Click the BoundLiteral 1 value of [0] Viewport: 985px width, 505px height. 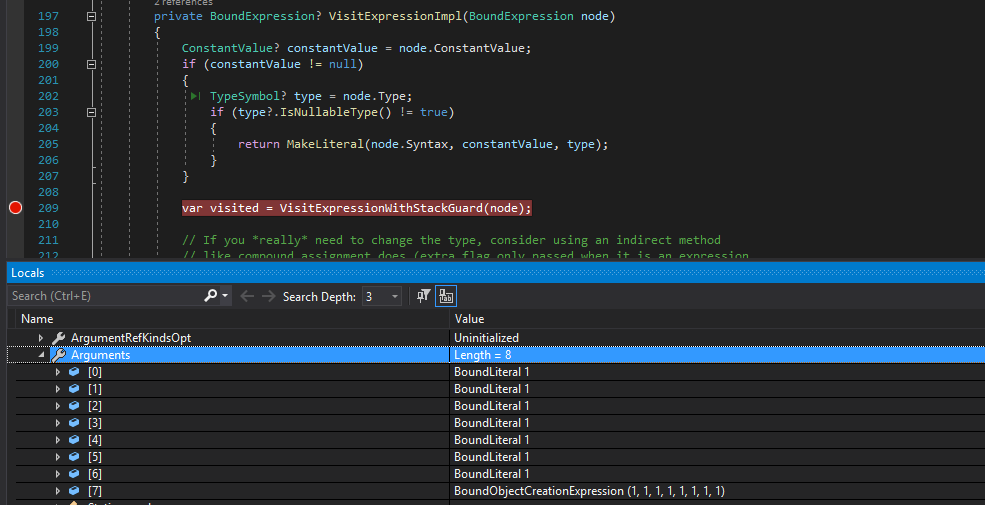coord(492,372)
